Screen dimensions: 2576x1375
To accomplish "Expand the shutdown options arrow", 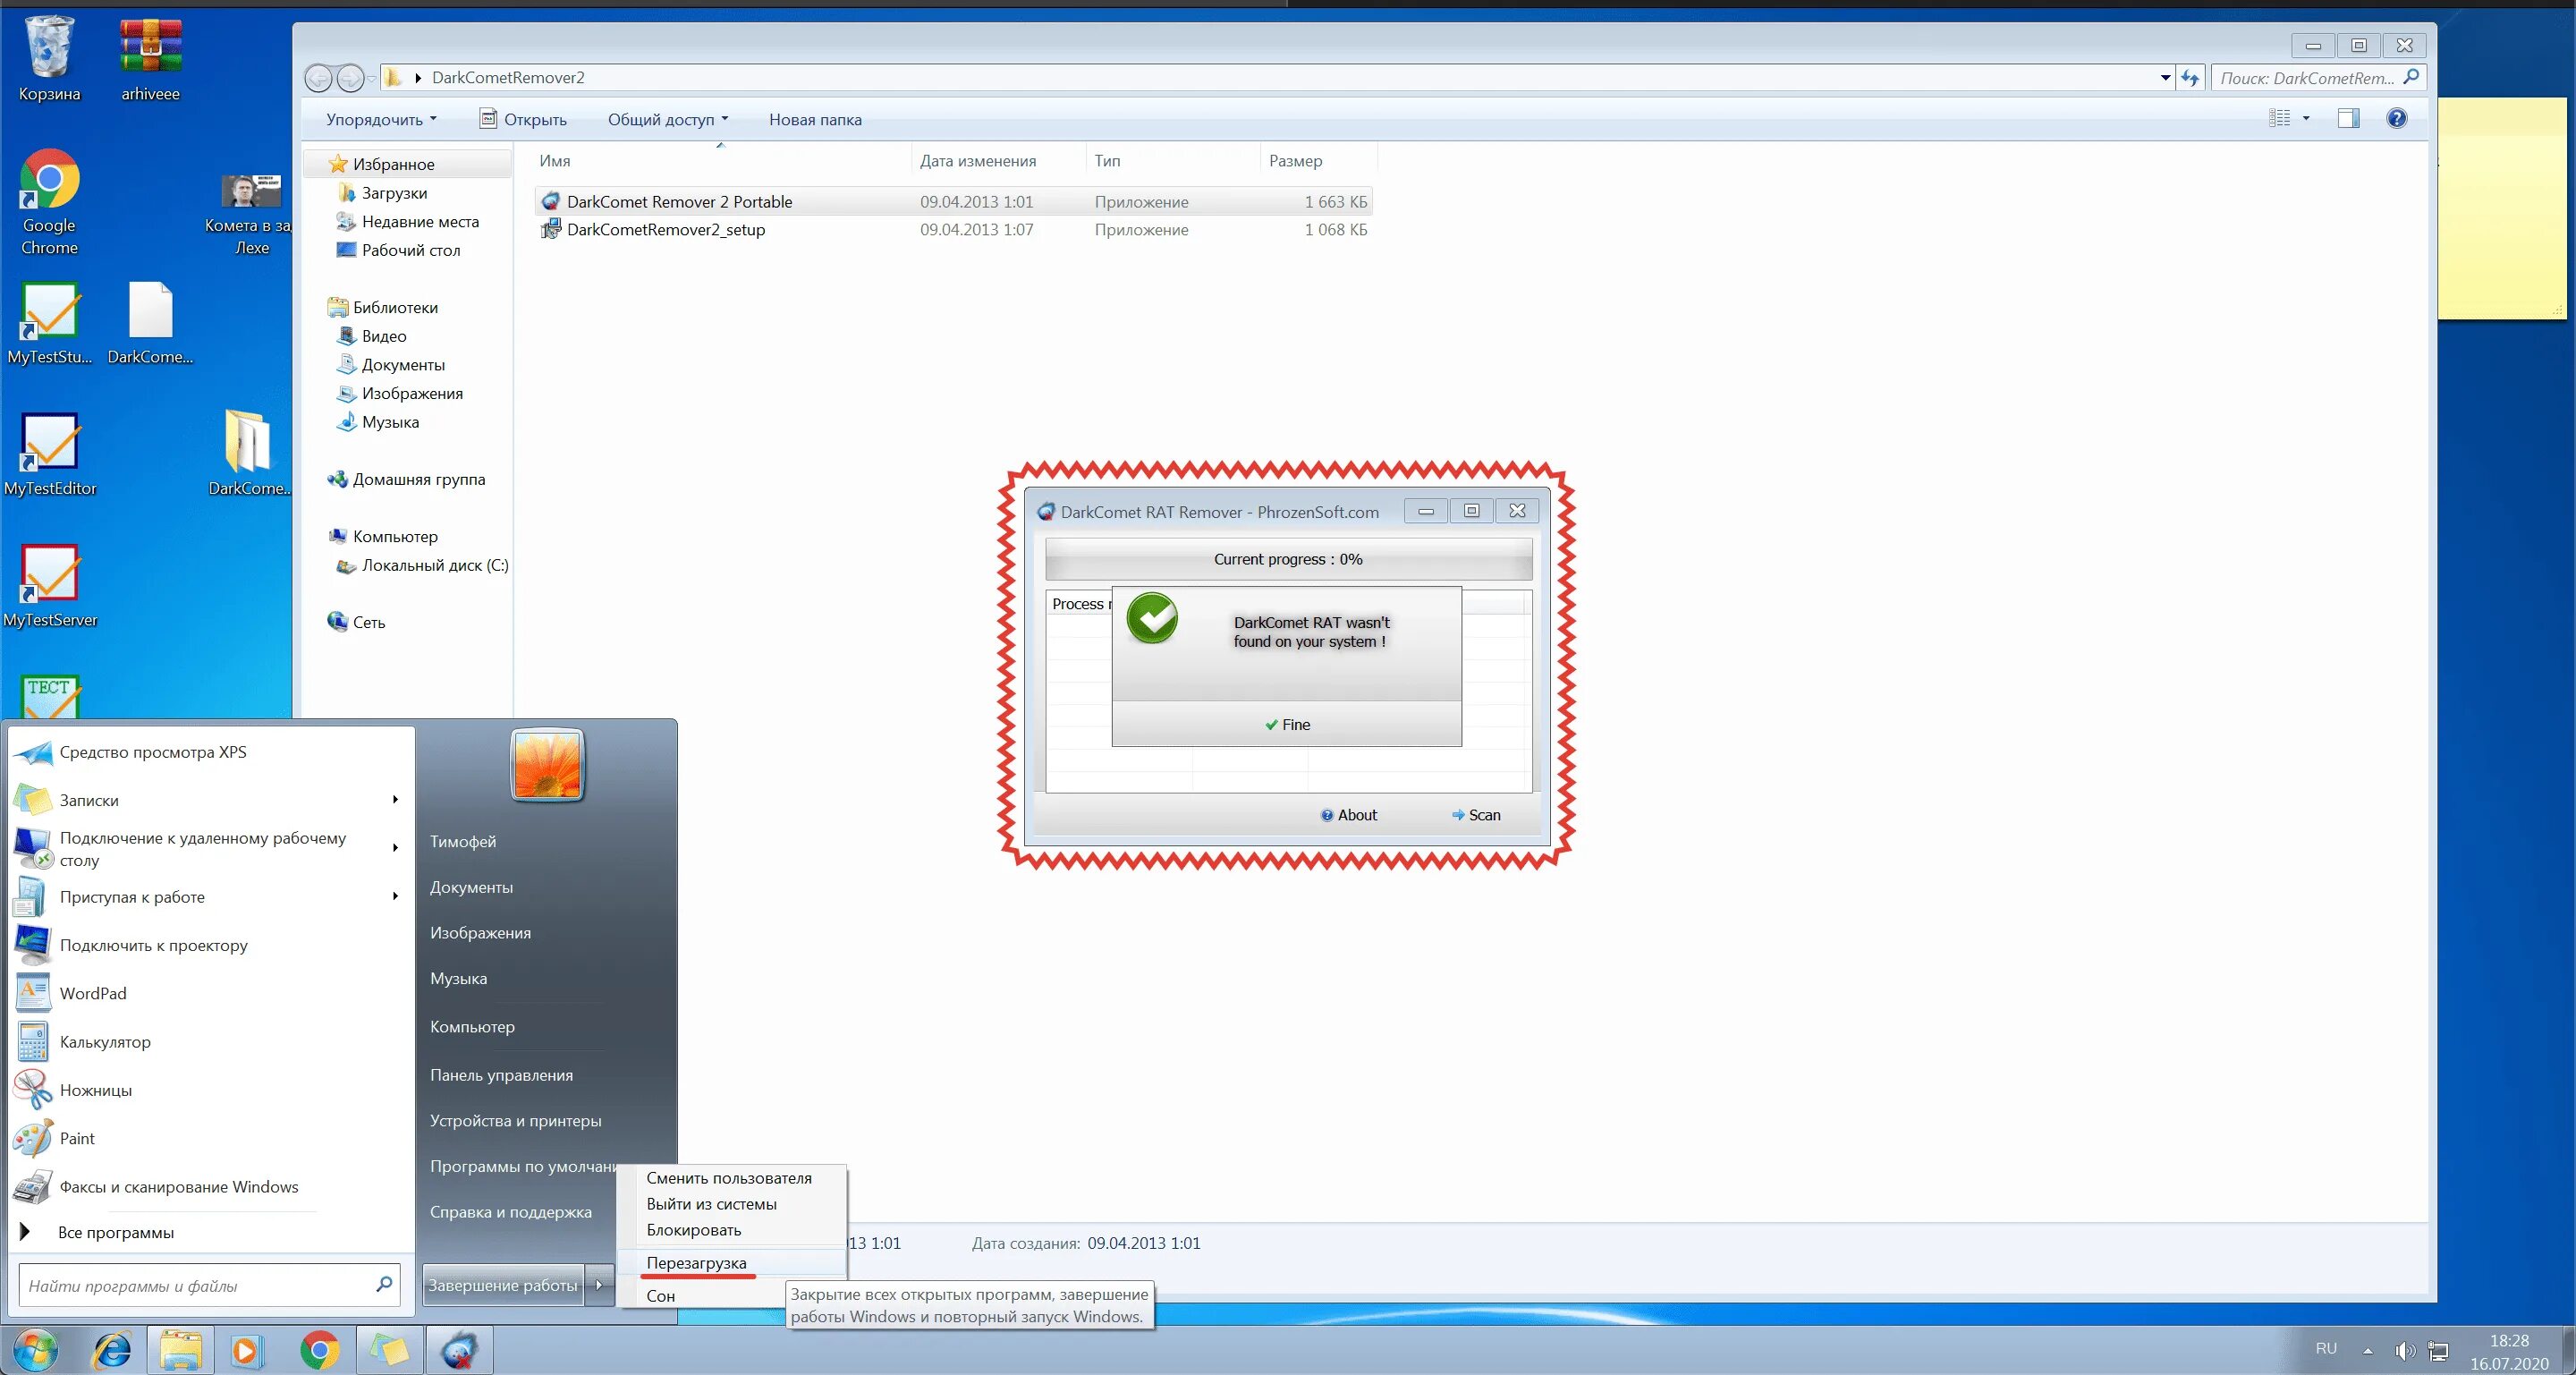I will point(600,1285).
